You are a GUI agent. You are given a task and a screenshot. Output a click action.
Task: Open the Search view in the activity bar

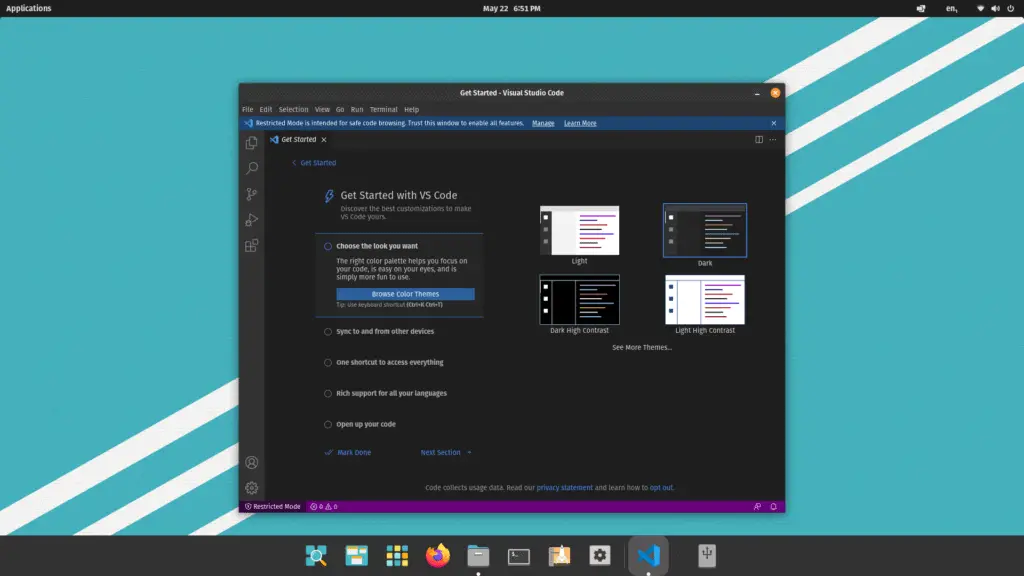click(x=251, y=168)
